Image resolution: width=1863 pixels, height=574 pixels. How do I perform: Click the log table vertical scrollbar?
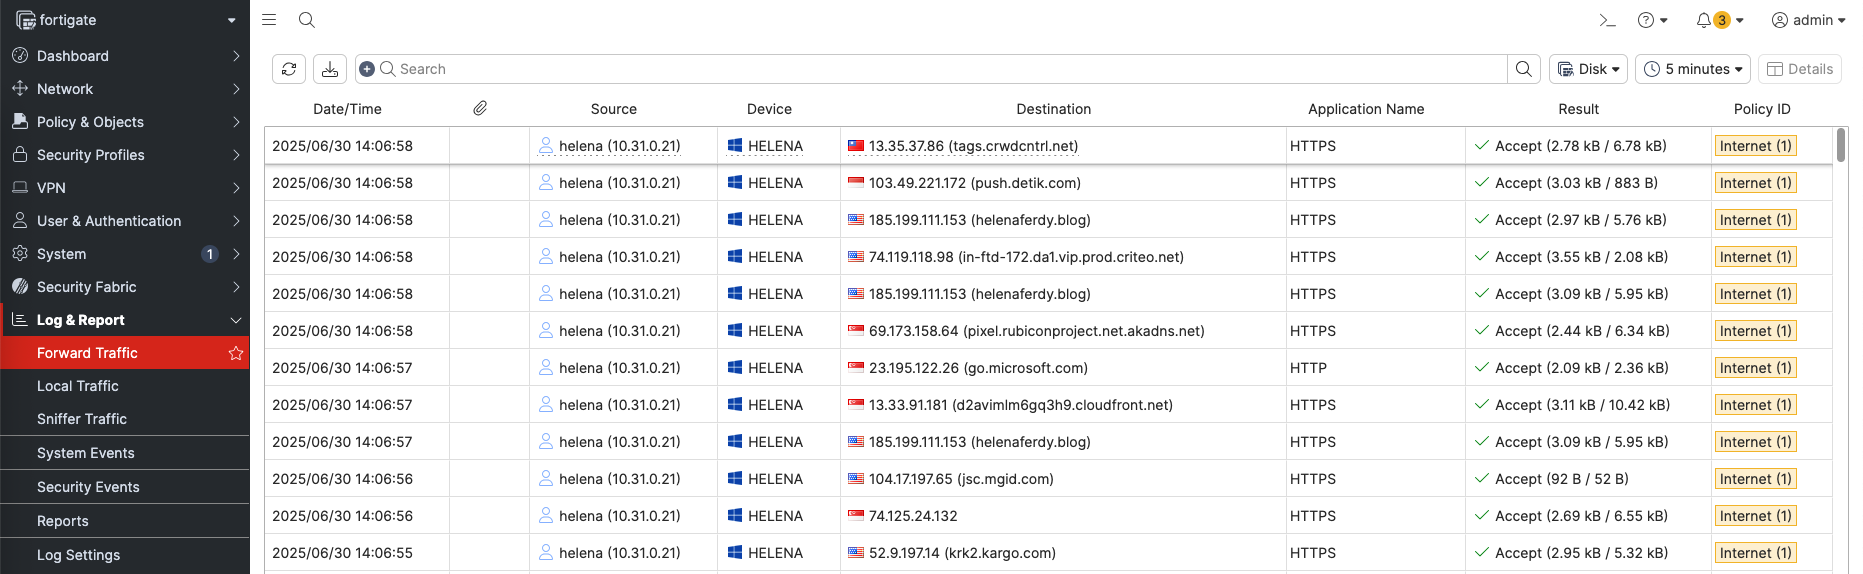pos(1840,146)
